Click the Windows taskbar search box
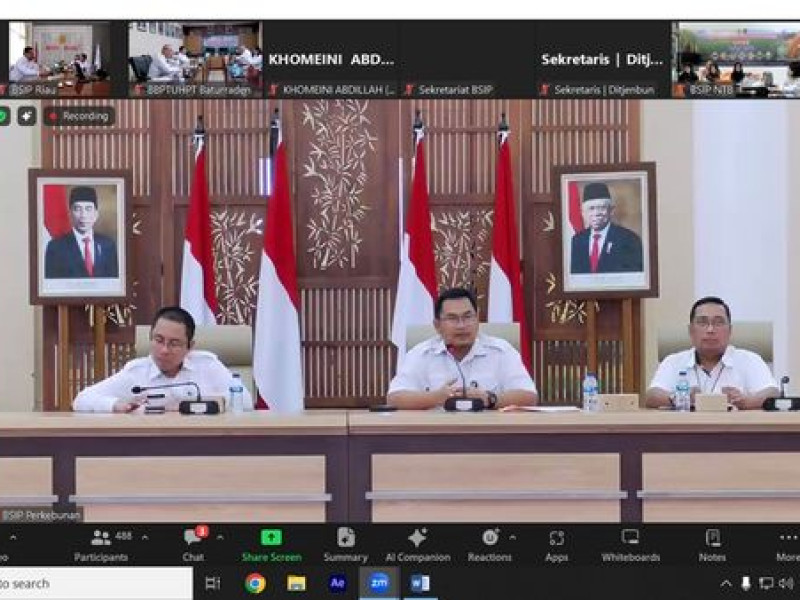This screenshot has width=800, height=600. point(95,583)
